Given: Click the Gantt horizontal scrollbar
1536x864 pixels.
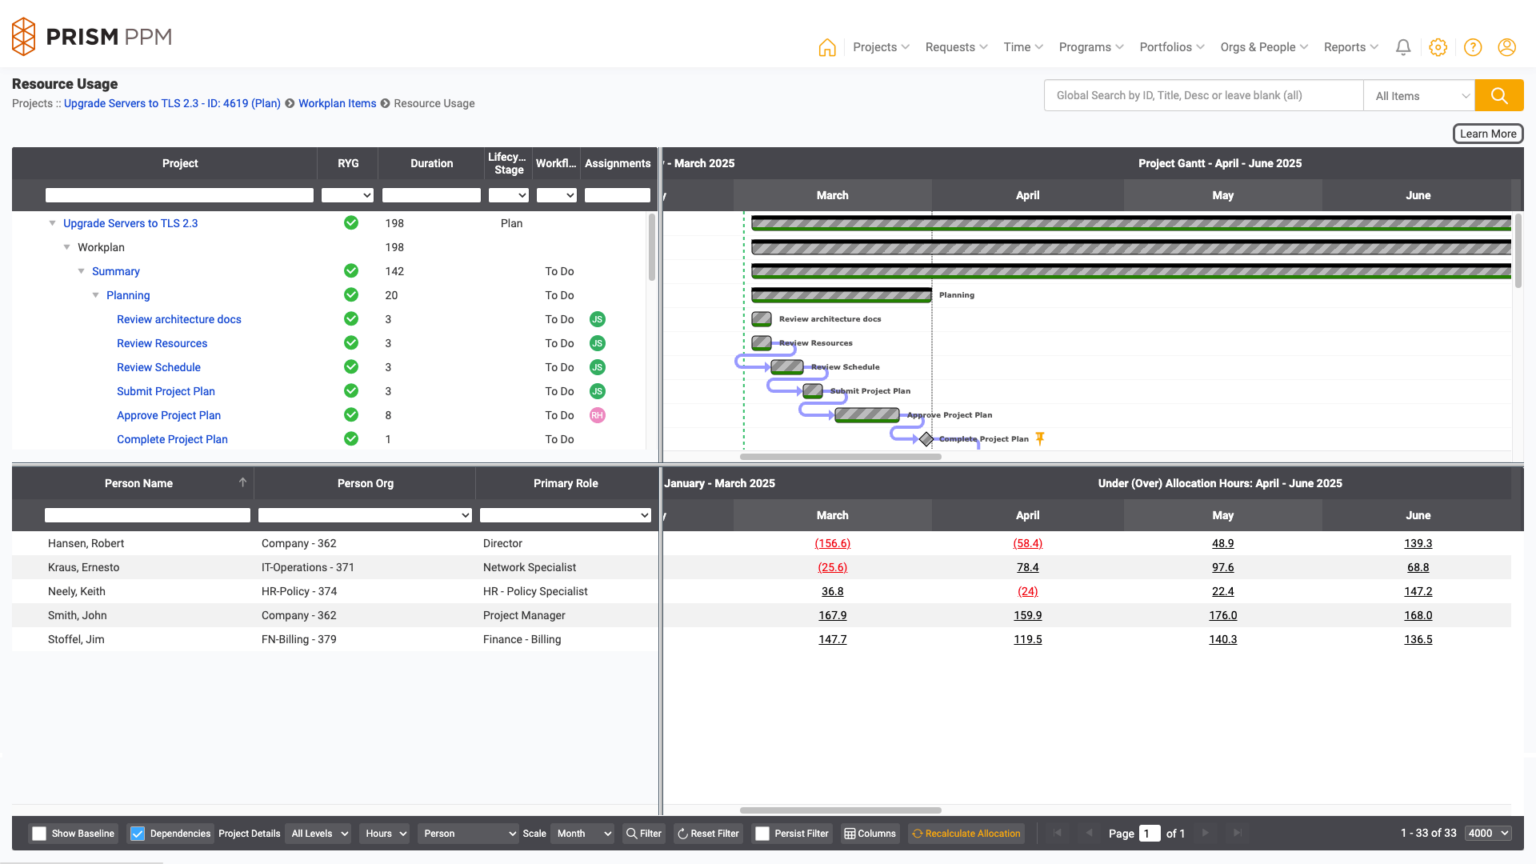Looking at the screenshot, I should click(841, 456).
